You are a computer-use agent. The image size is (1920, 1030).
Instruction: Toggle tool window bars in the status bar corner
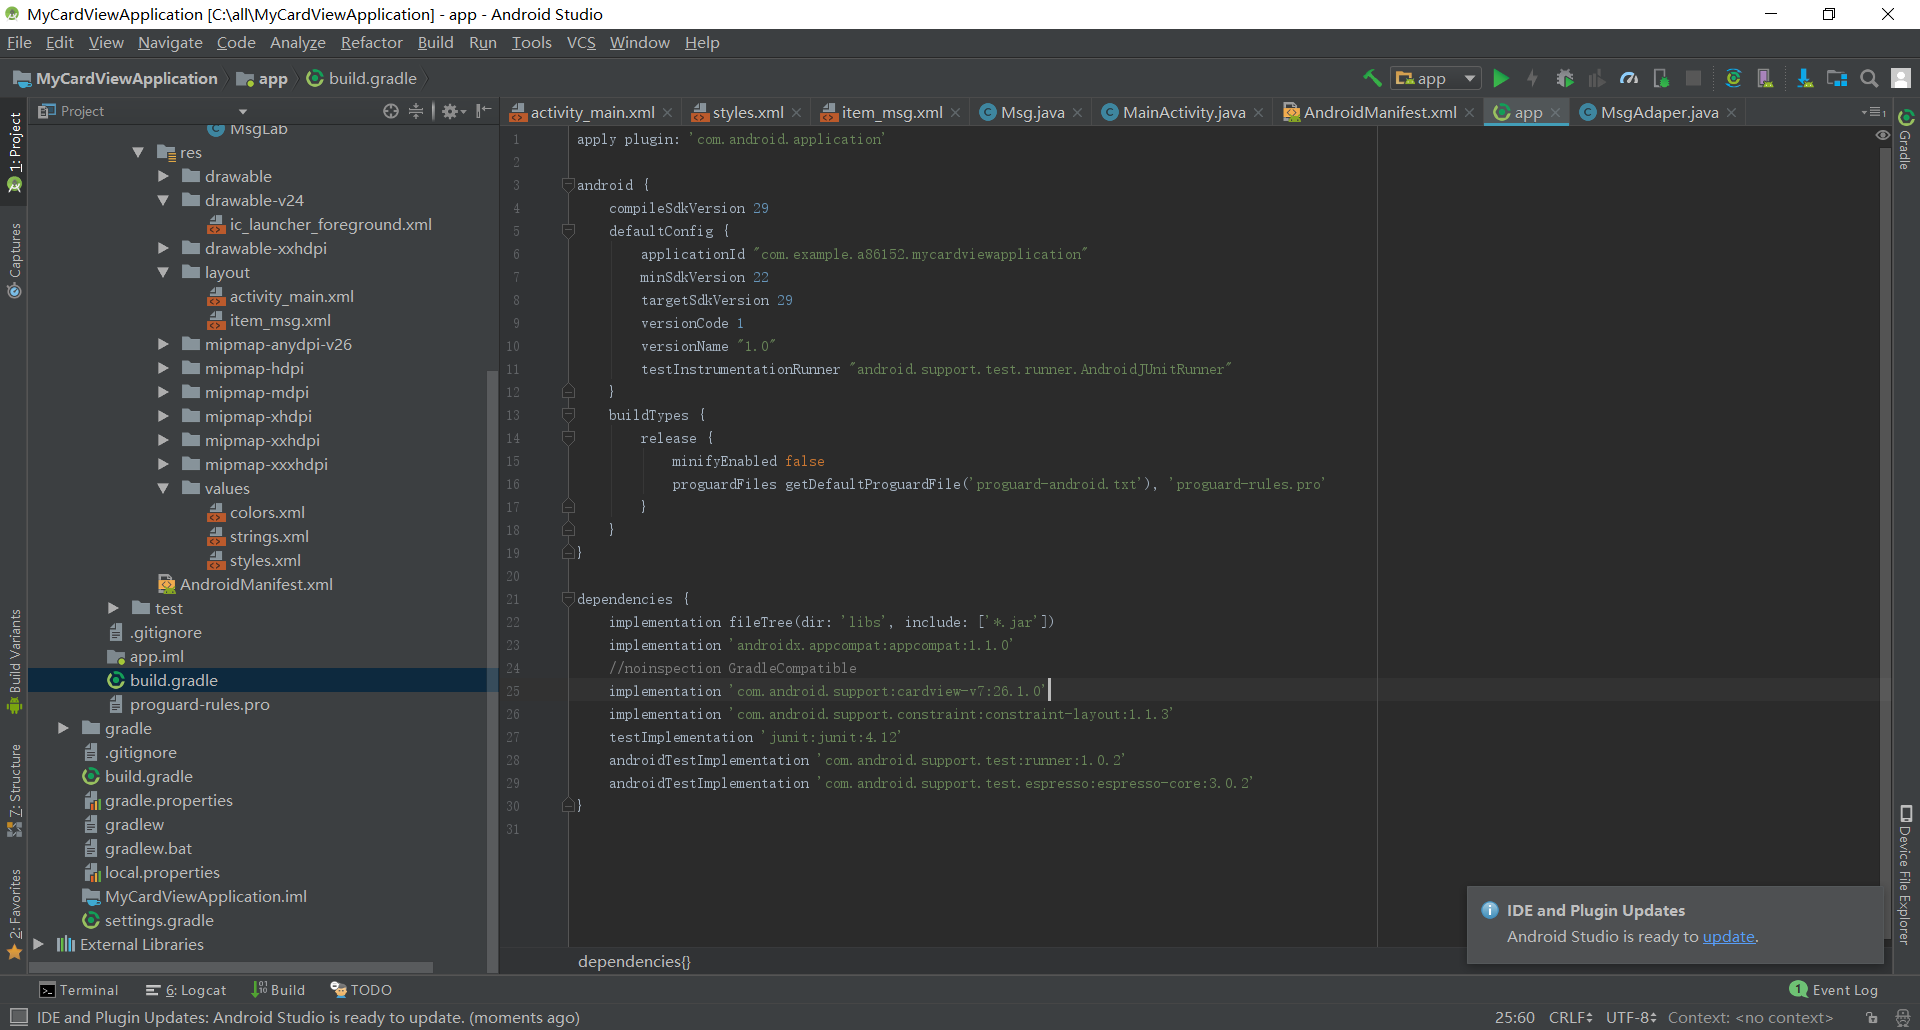click(18, 1017)
